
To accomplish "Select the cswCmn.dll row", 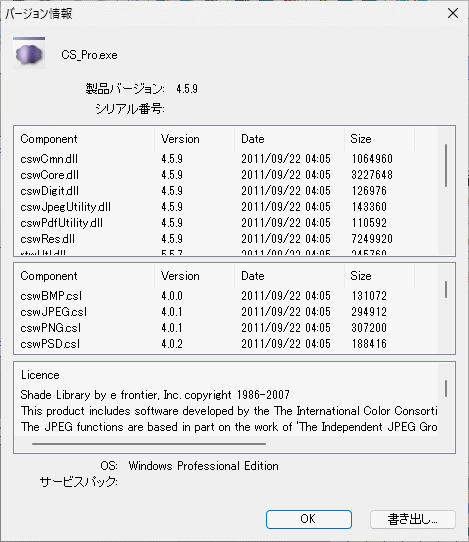I will click(226, 159).
